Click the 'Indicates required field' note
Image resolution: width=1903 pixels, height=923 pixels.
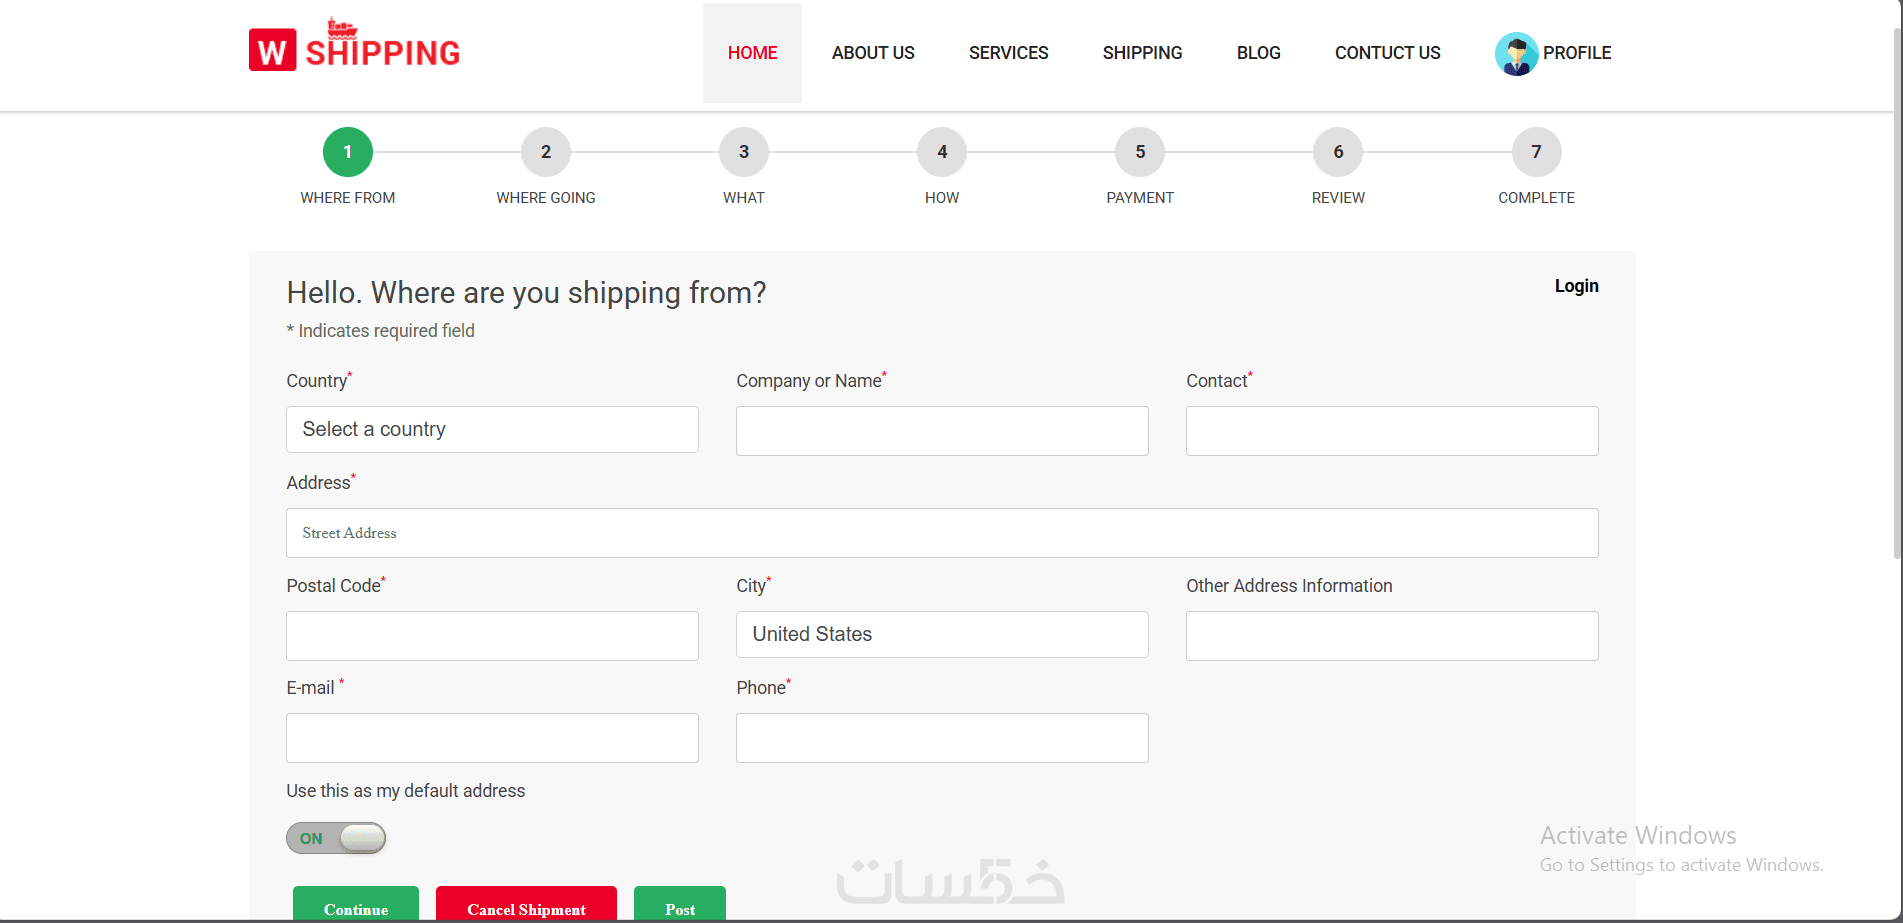(x=381, y=331)
